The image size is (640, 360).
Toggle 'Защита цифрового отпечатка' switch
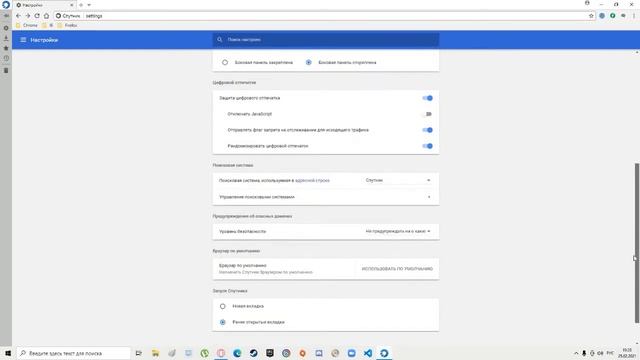click(x=427, y=98)
